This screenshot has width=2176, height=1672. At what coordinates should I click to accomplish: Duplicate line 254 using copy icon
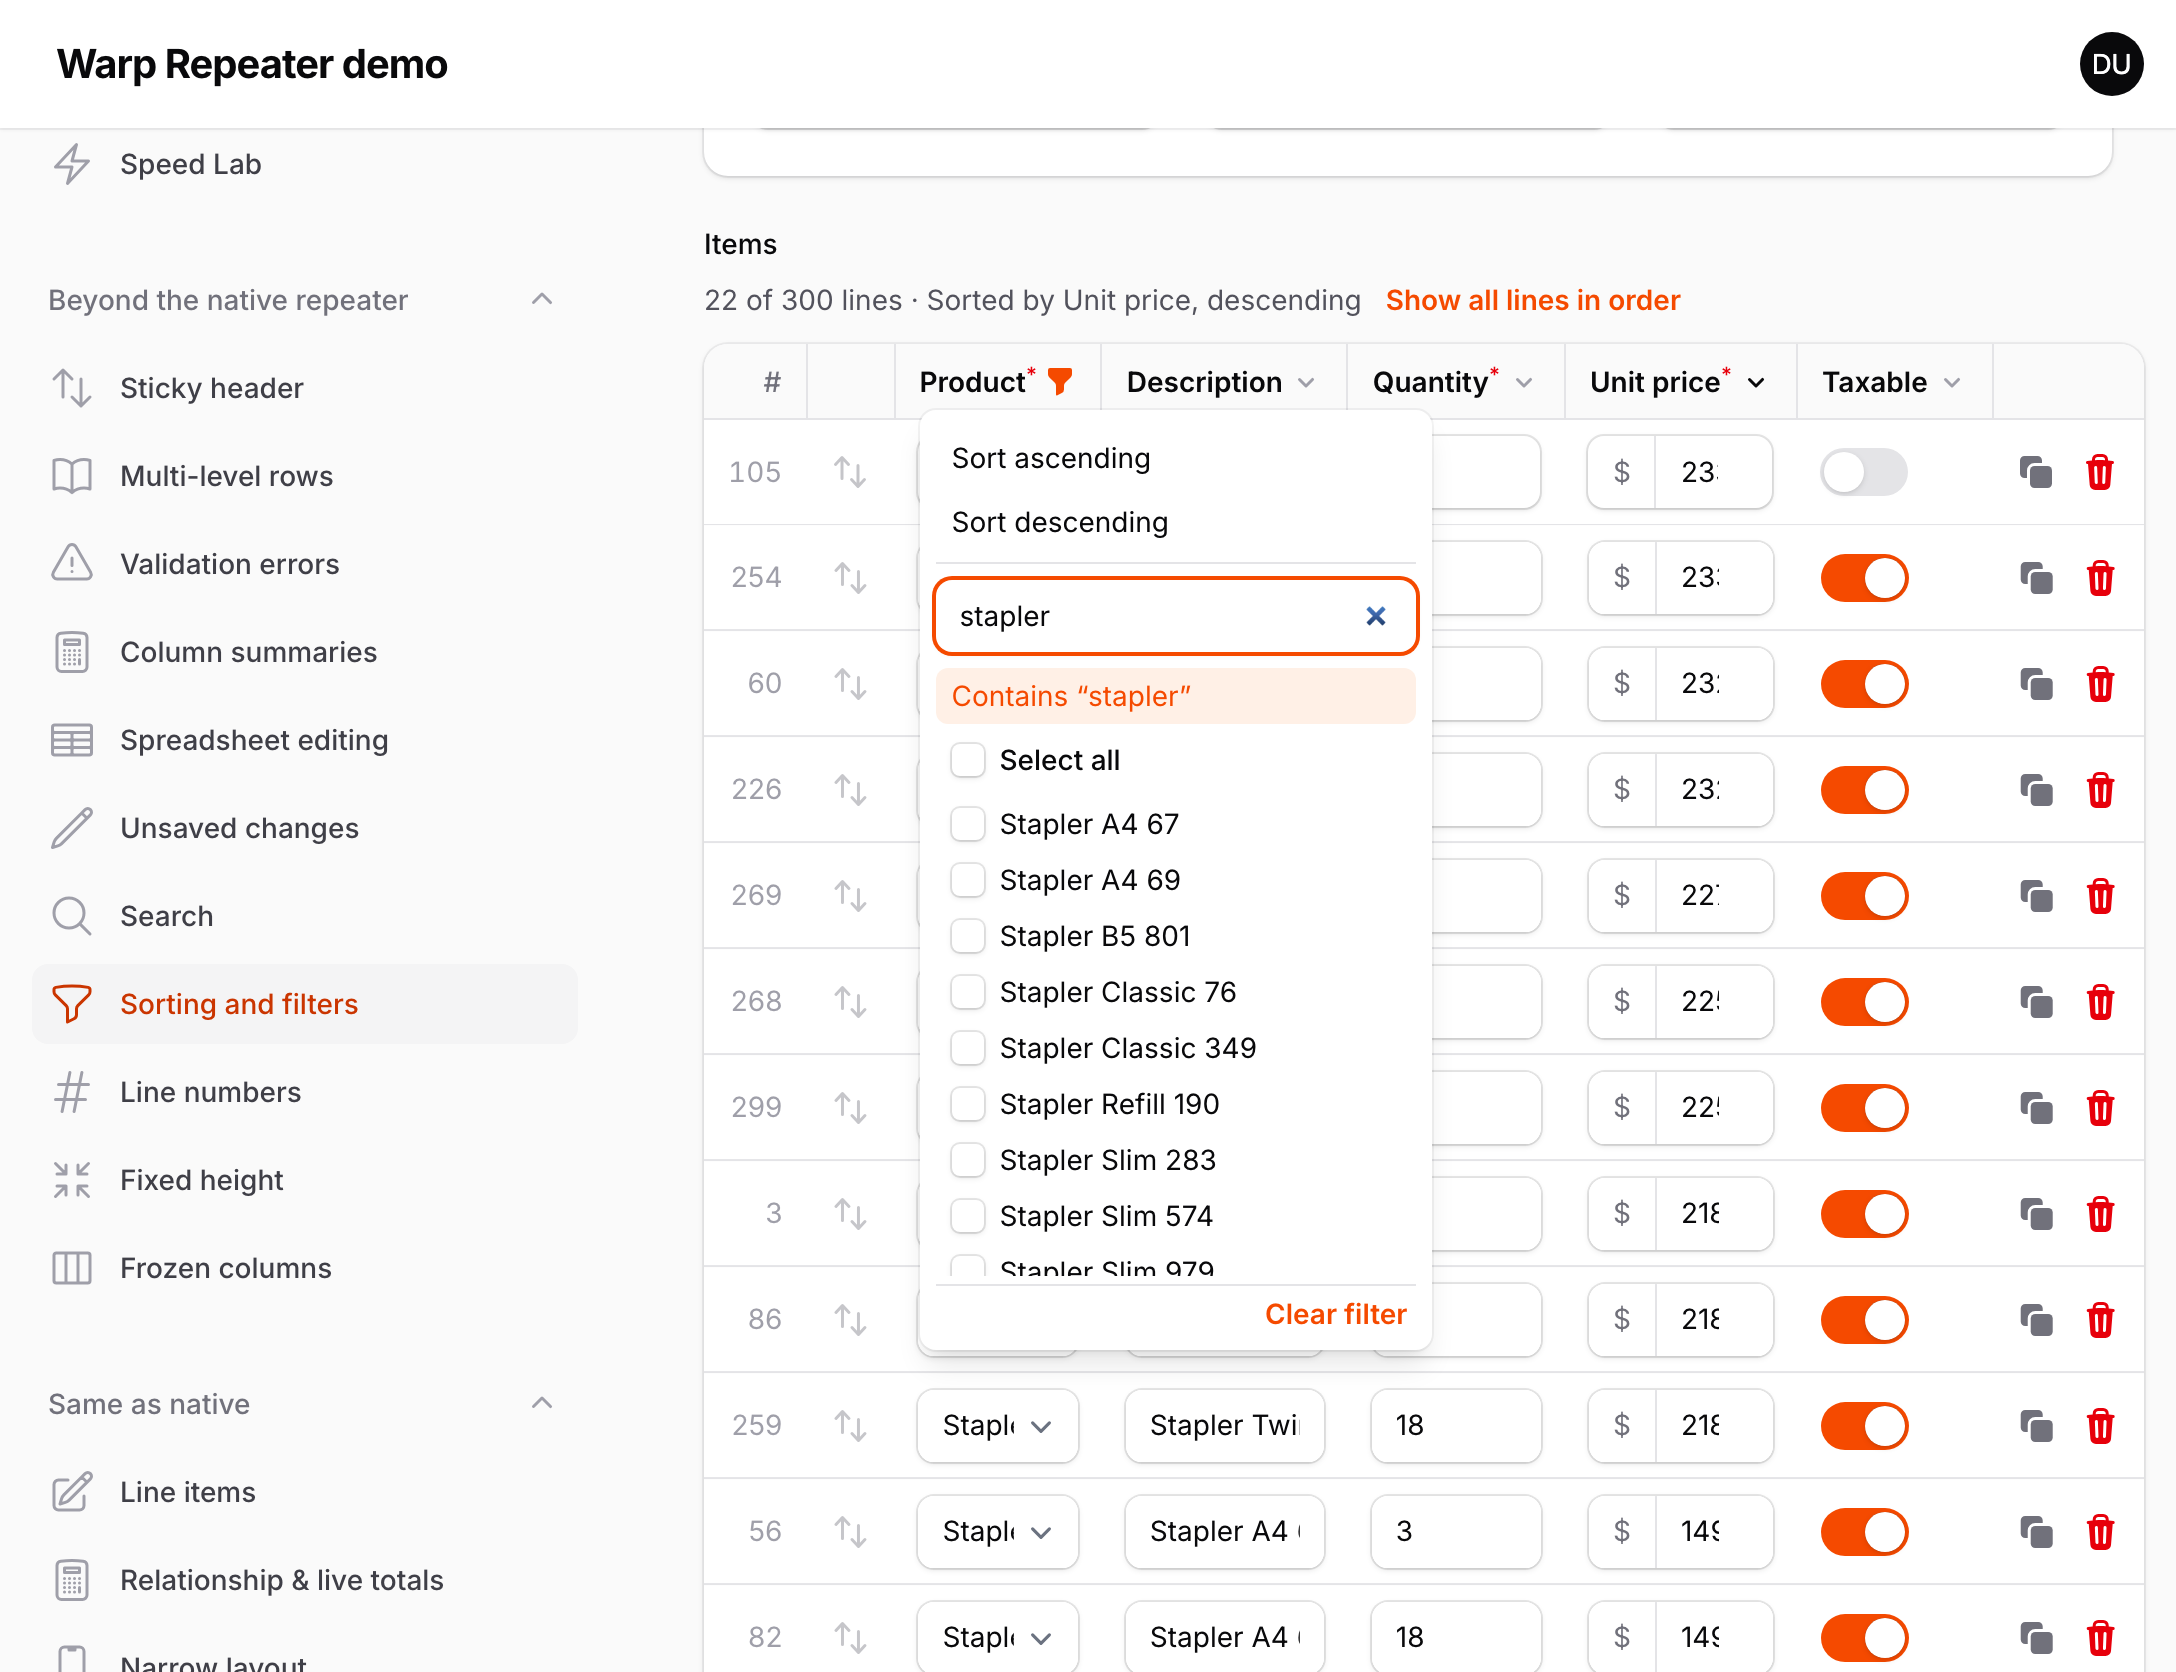click(x=2036, y=578)
